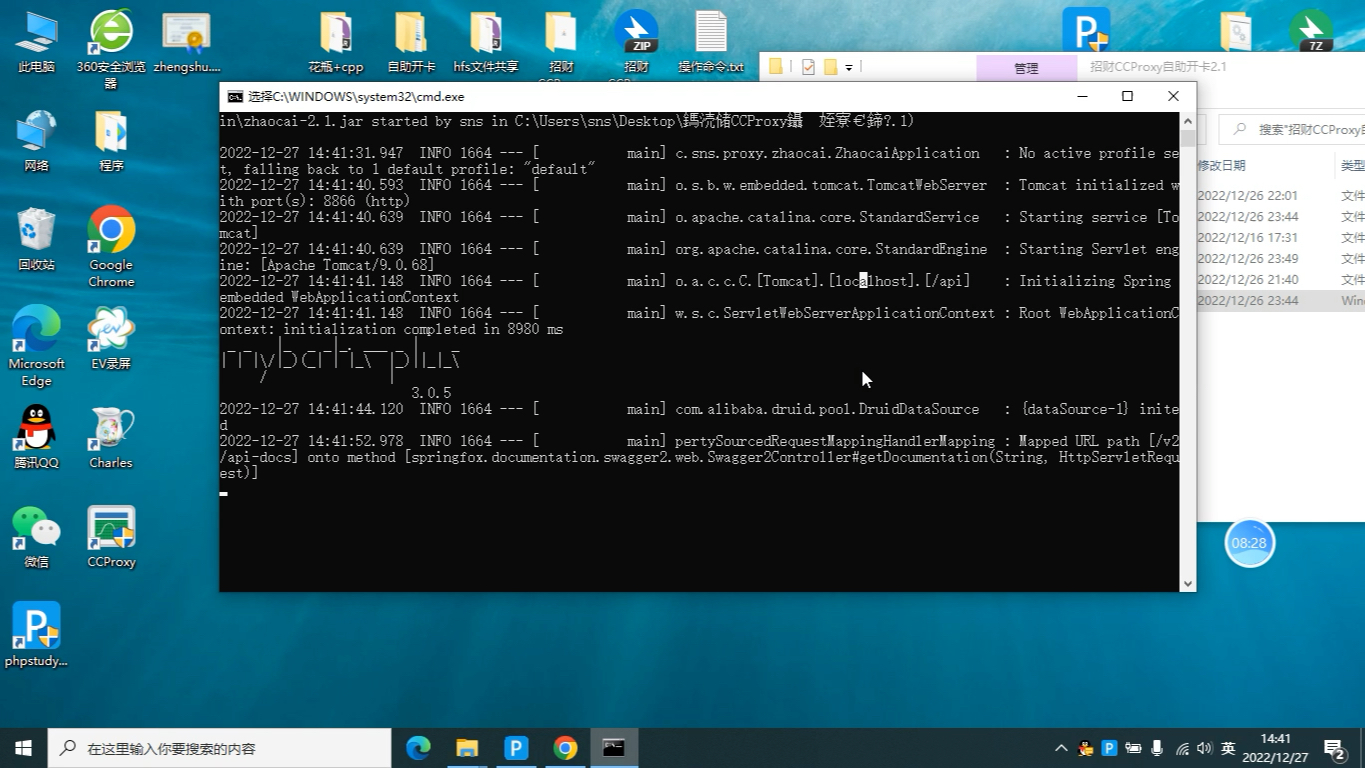This screenshot has width=1365, height=768.
Task: Select the 回收站 recycle bin icon
Action: click(36, 240)
